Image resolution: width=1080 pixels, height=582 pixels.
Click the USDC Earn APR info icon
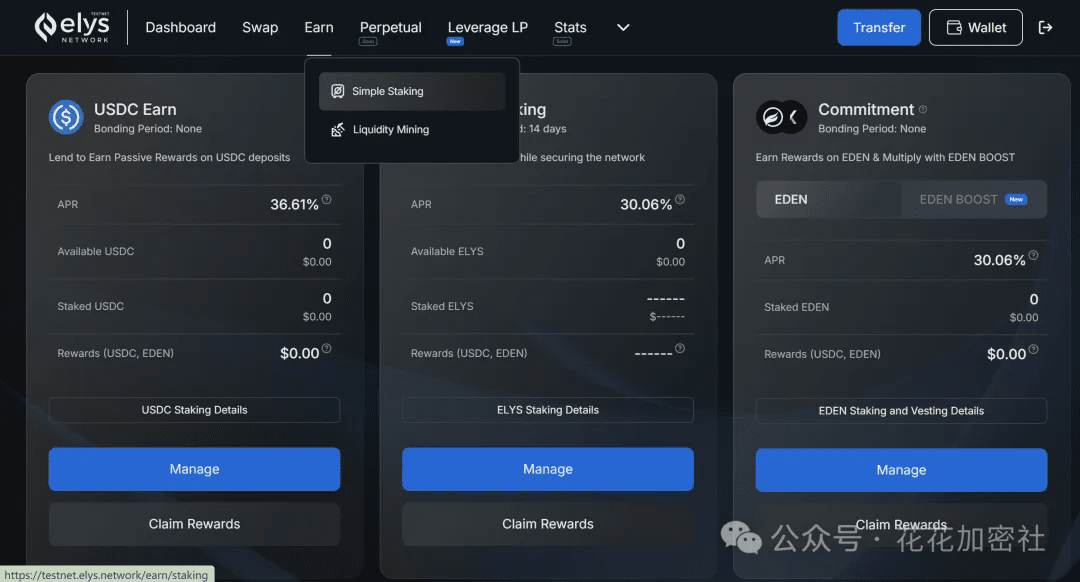[326, 199]
